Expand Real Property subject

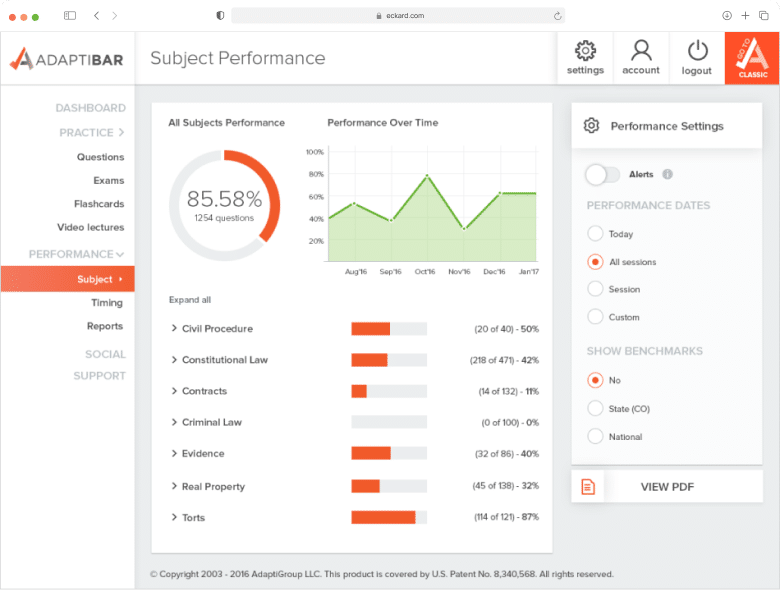pos(174,486)
